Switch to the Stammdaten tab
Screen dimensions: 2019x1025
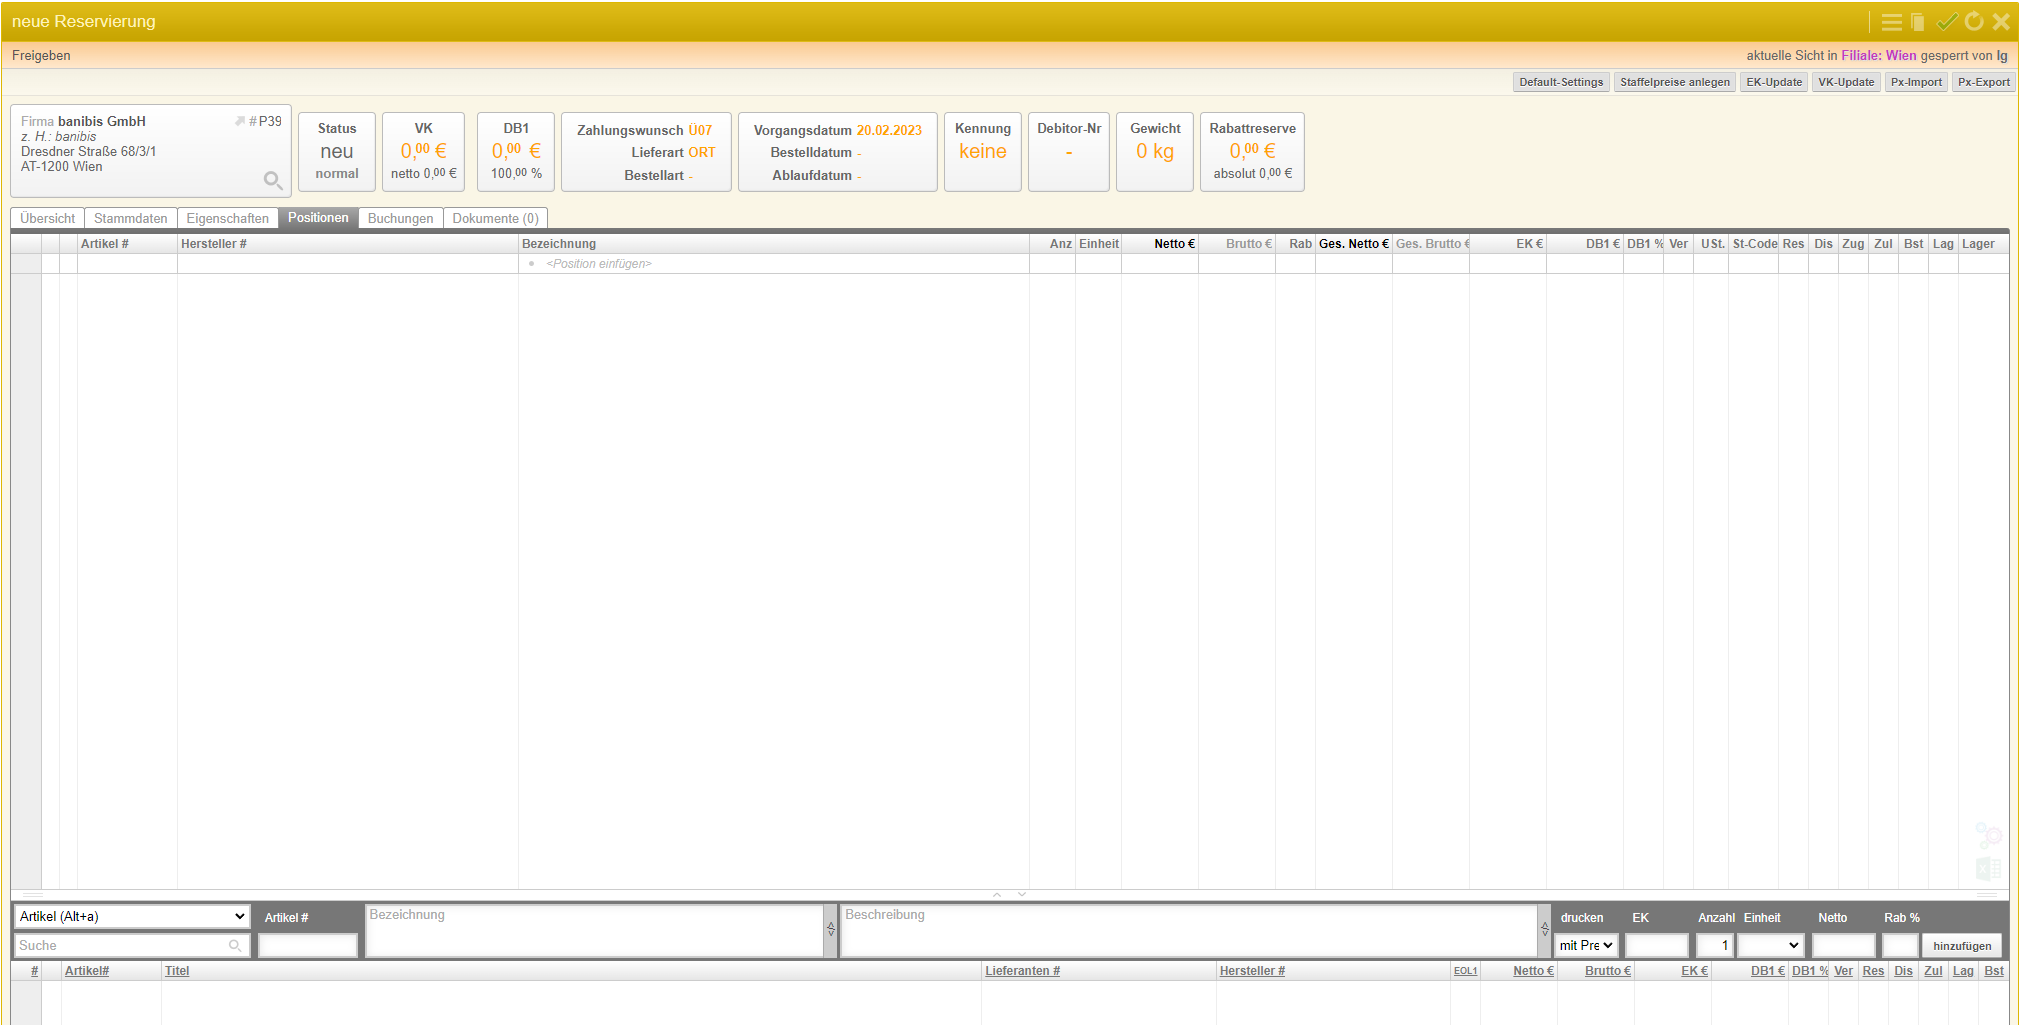(x=131, y=218)
